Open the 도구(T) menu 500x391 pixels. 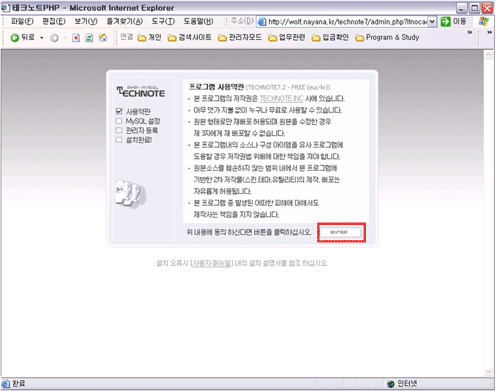click(163, 22)
